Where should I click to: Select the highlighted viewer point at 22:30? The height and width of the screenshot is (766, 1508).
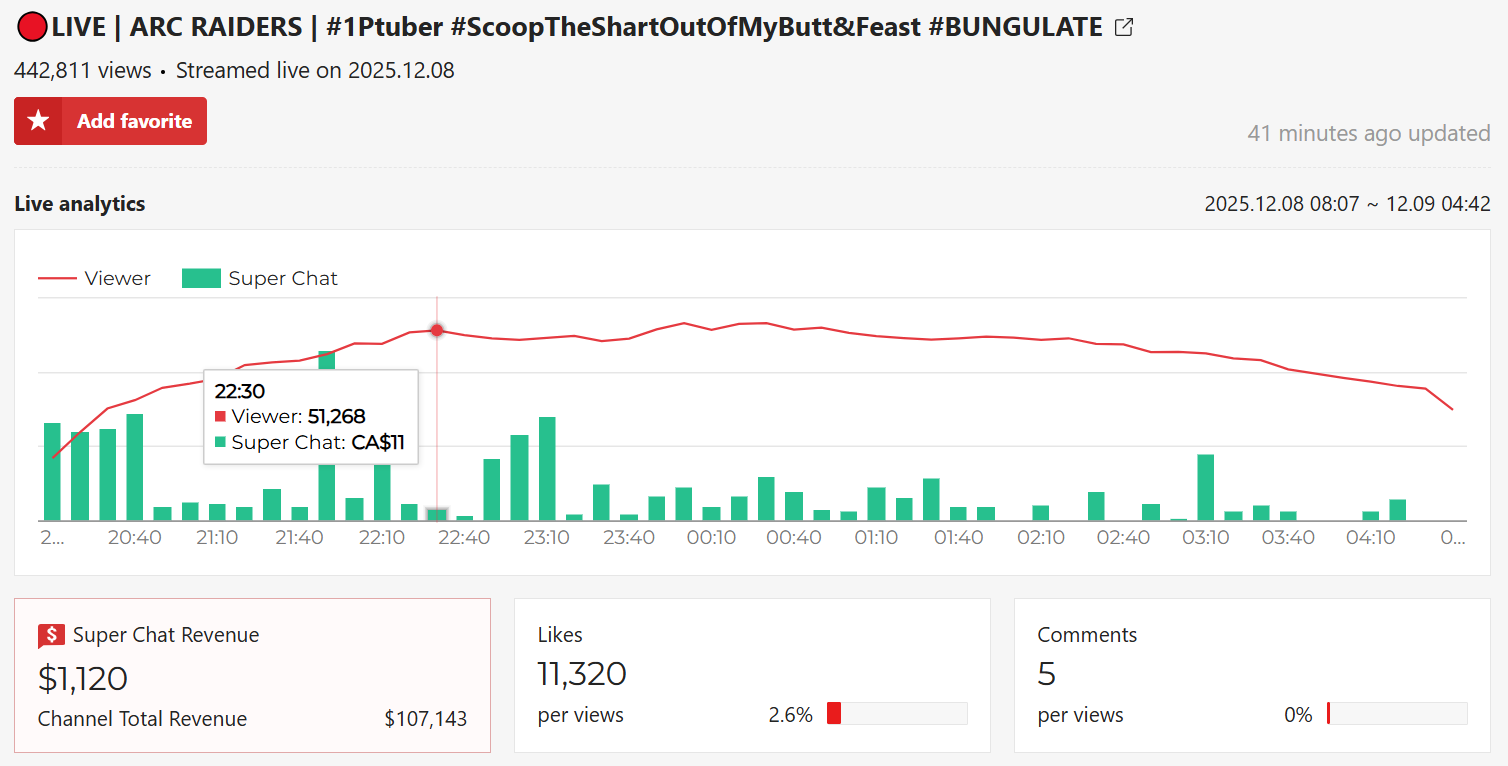(x=437, y=330)
